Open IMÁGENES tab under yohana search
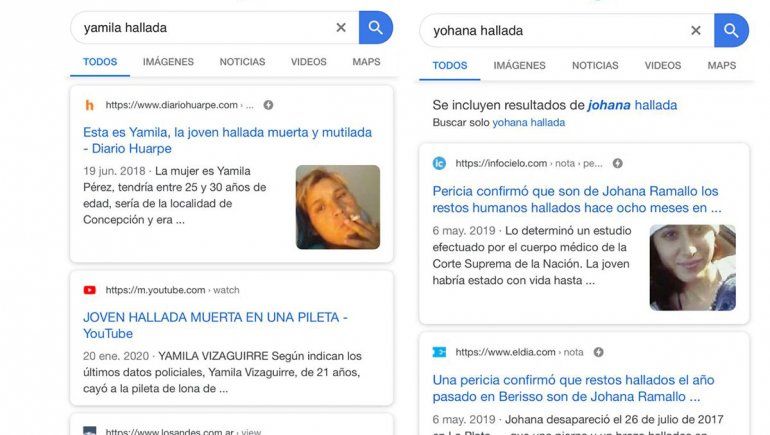The image size is (770, 435). (x=519, y=65)
